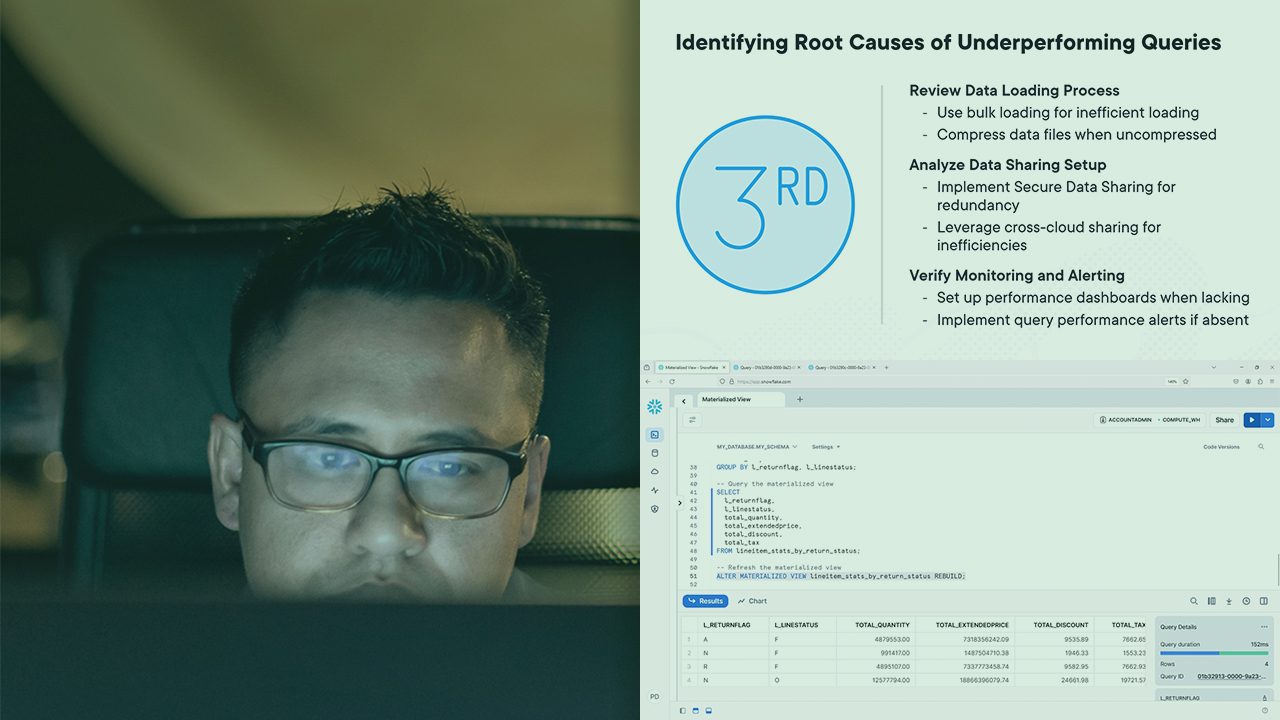Open the Data (database) sidebar icon
The width and height of the screenshot is (1280, 720).
click(654, 453)
